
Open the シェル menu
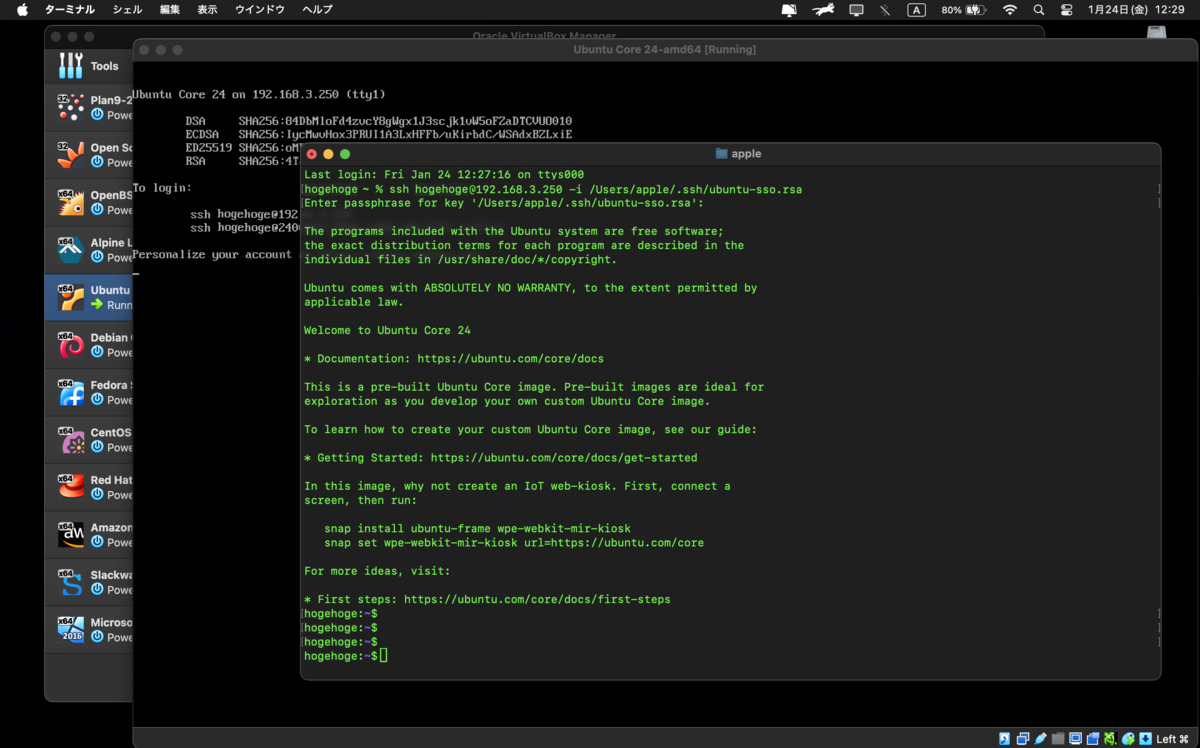click(x=127, y=10)
